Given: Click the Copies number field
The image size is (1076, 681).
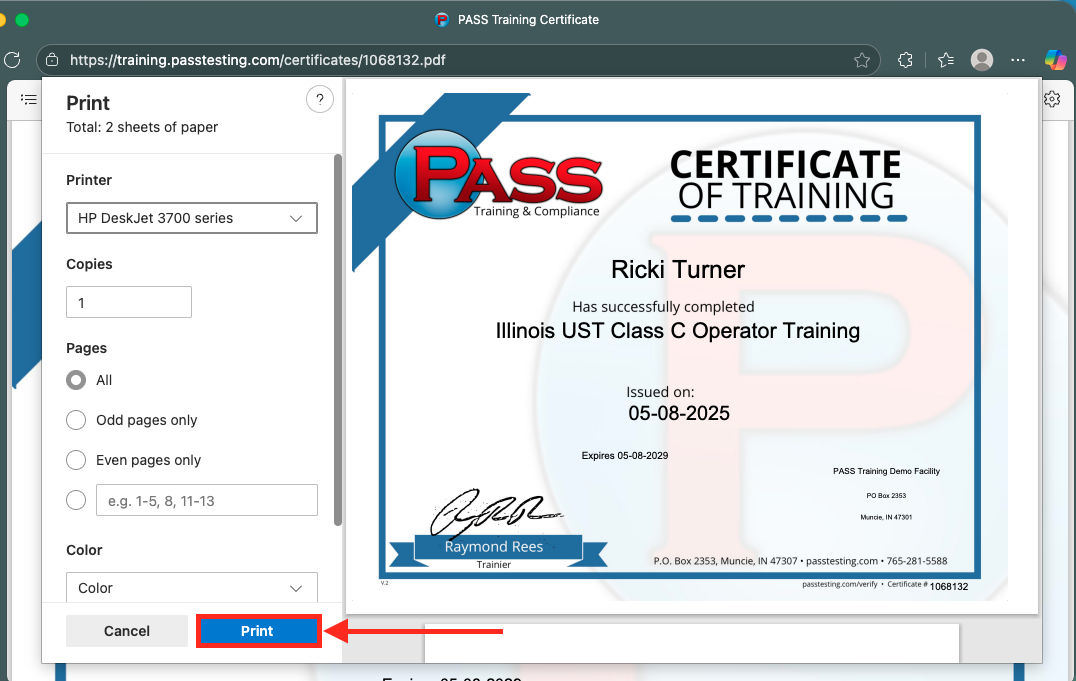Looking at the screenshot, I should point(129,302).
